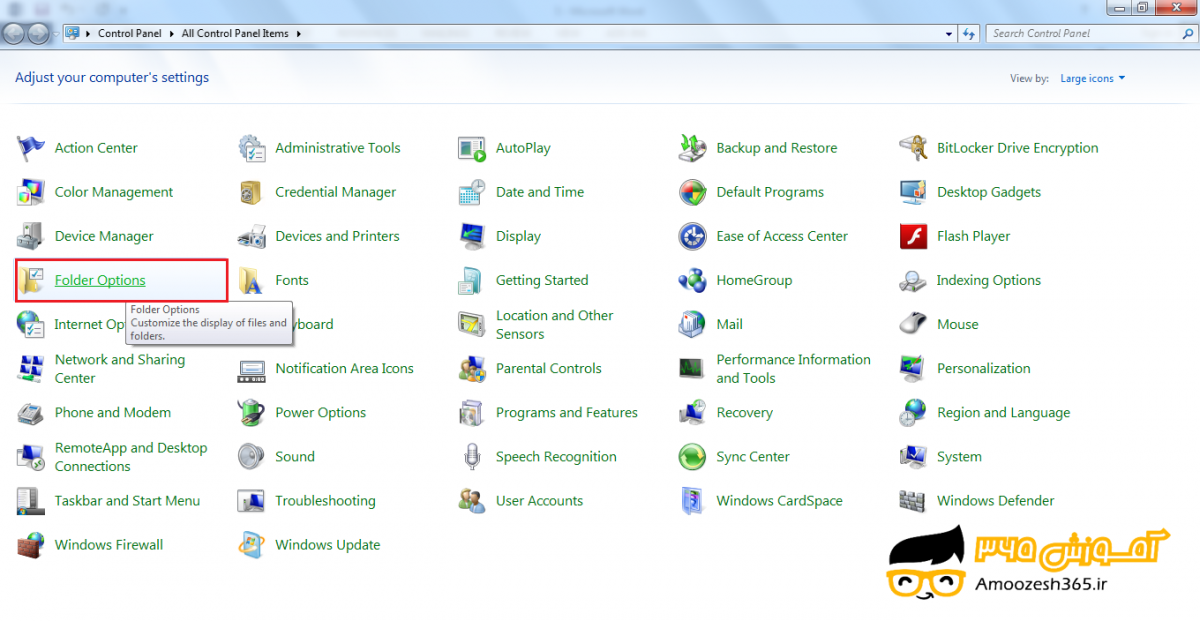Viewport: 1200px width, 621px height.
Task: Open the Action Center flag icon
Action: pos(31,148)
